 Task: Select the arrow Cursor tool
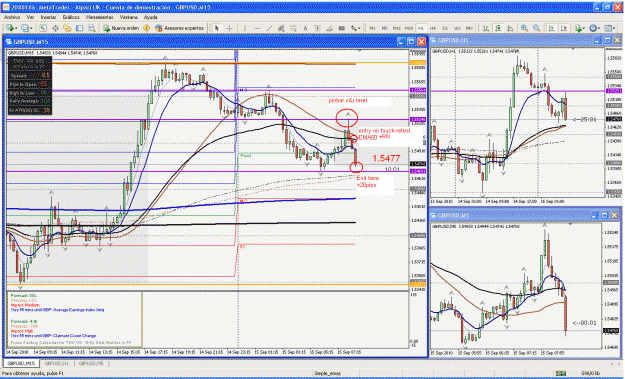(x=216, y=28)
